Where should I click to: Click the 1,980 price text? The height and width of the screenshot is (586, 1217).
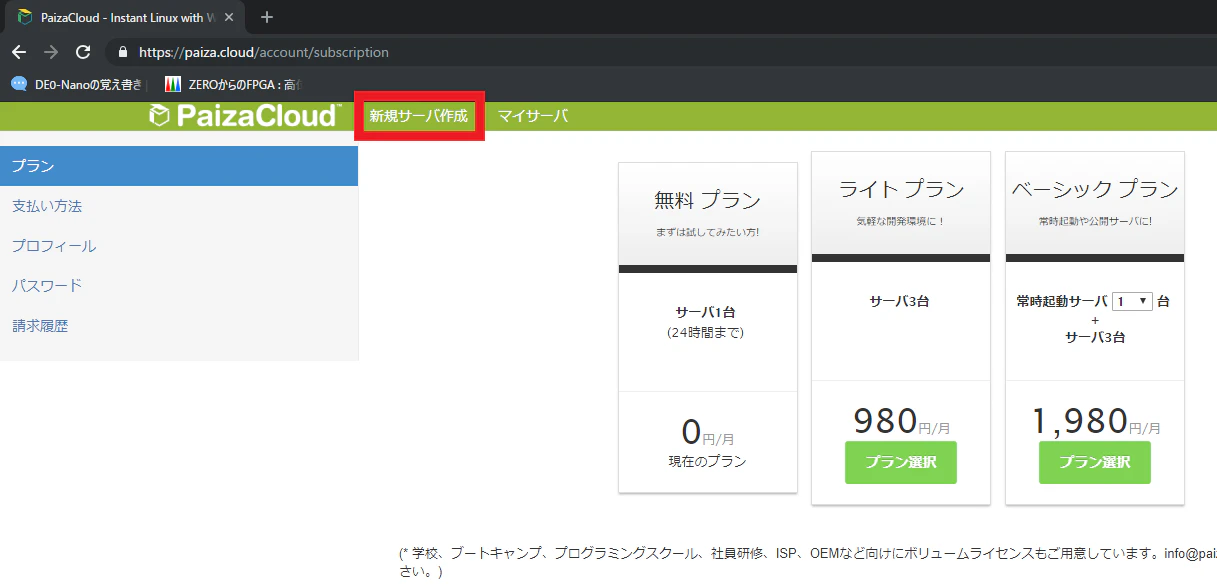click(x=1080, y=422)
